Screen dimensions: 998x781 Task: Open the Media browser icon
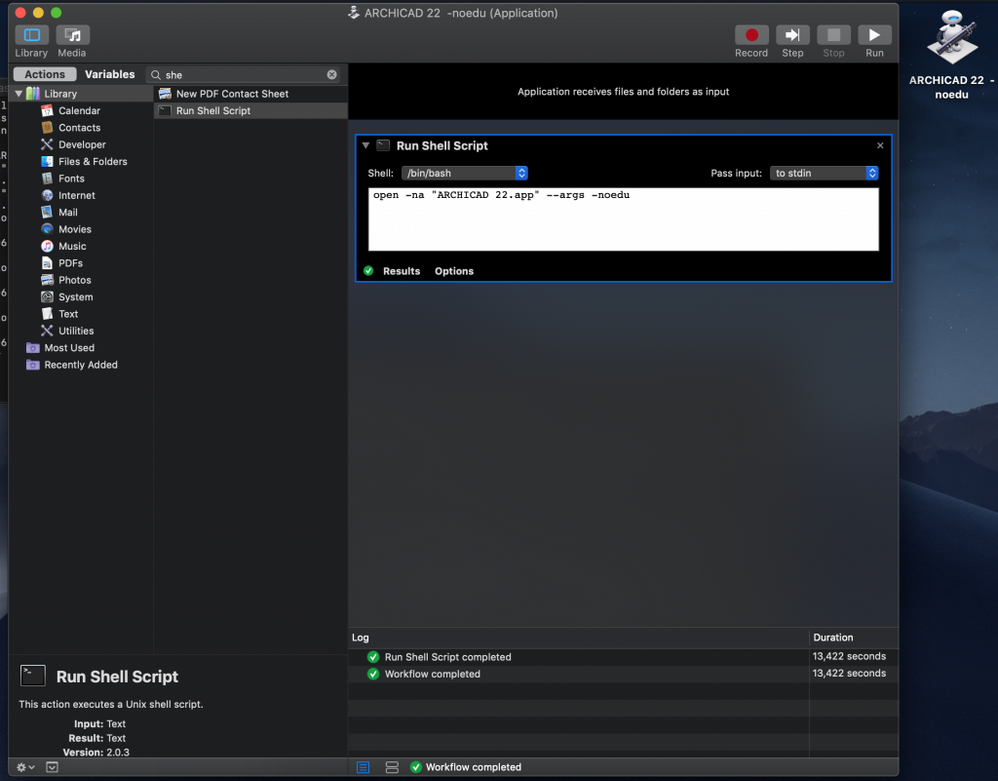click(72, 35)
